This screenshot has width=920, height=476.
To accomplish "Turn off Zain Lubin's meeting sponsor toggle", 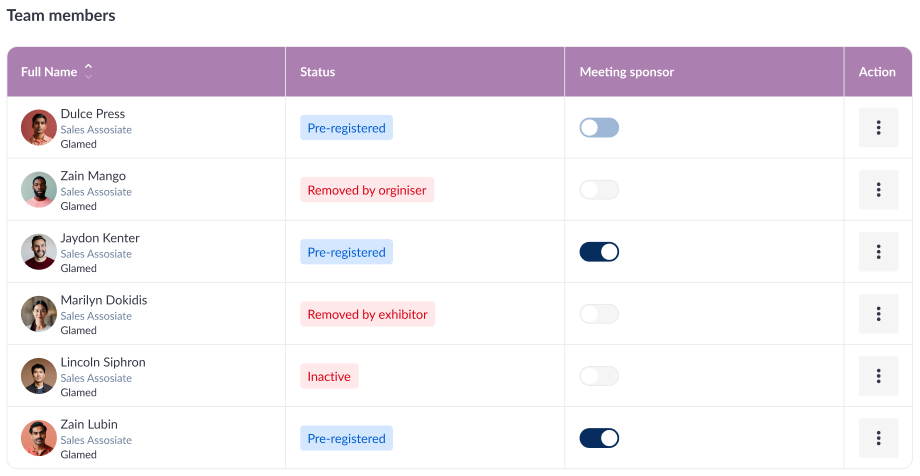I will coord(599,438).
